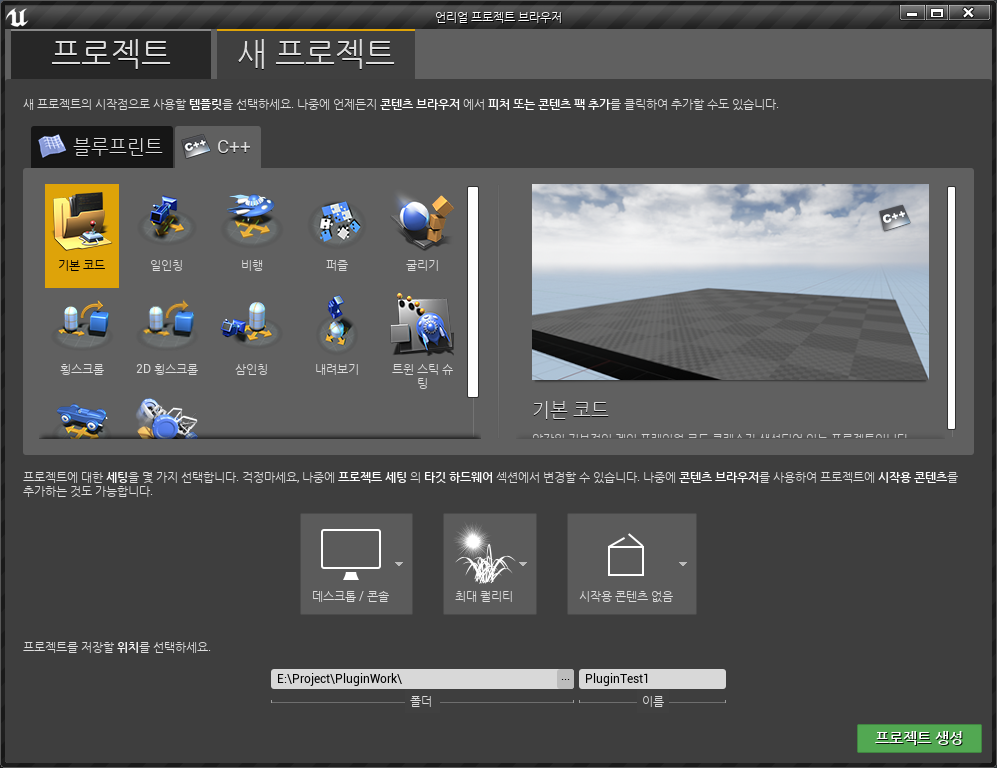
Task: Click the Unreal Engine logo
Action: [17, 15]
